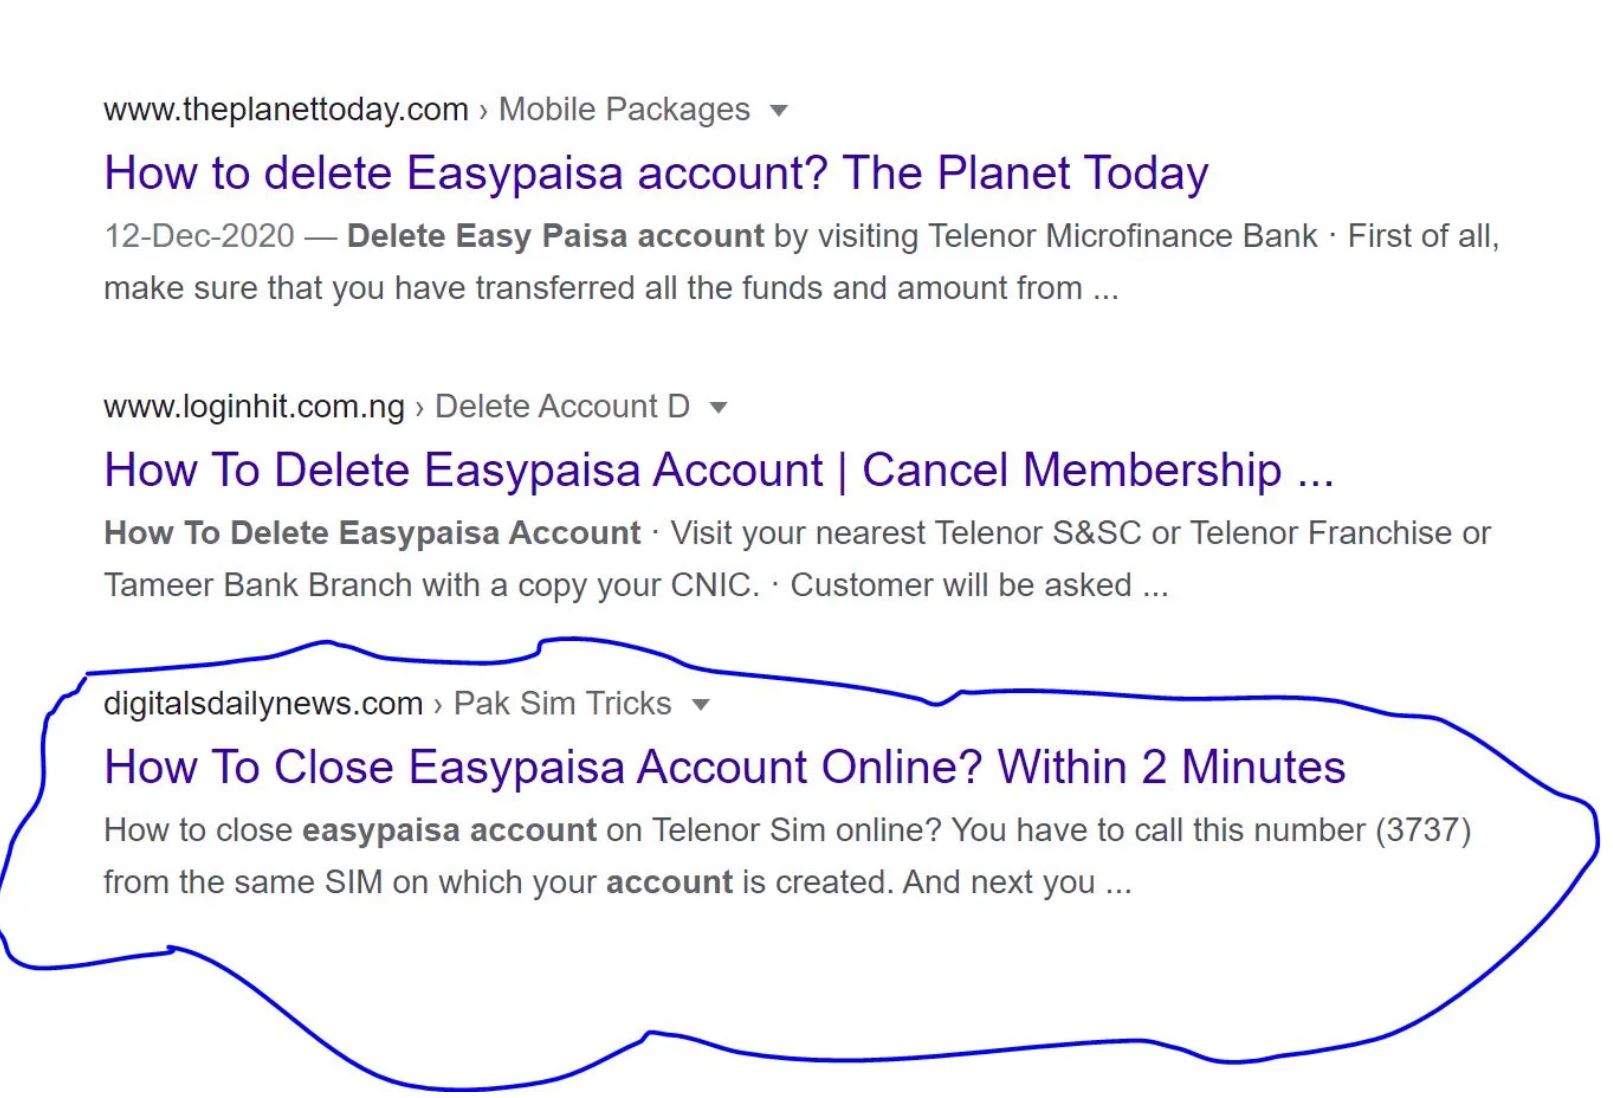Click the www.theplanettoday.com site address
Screen dimensions: 1613x1098
286,109
